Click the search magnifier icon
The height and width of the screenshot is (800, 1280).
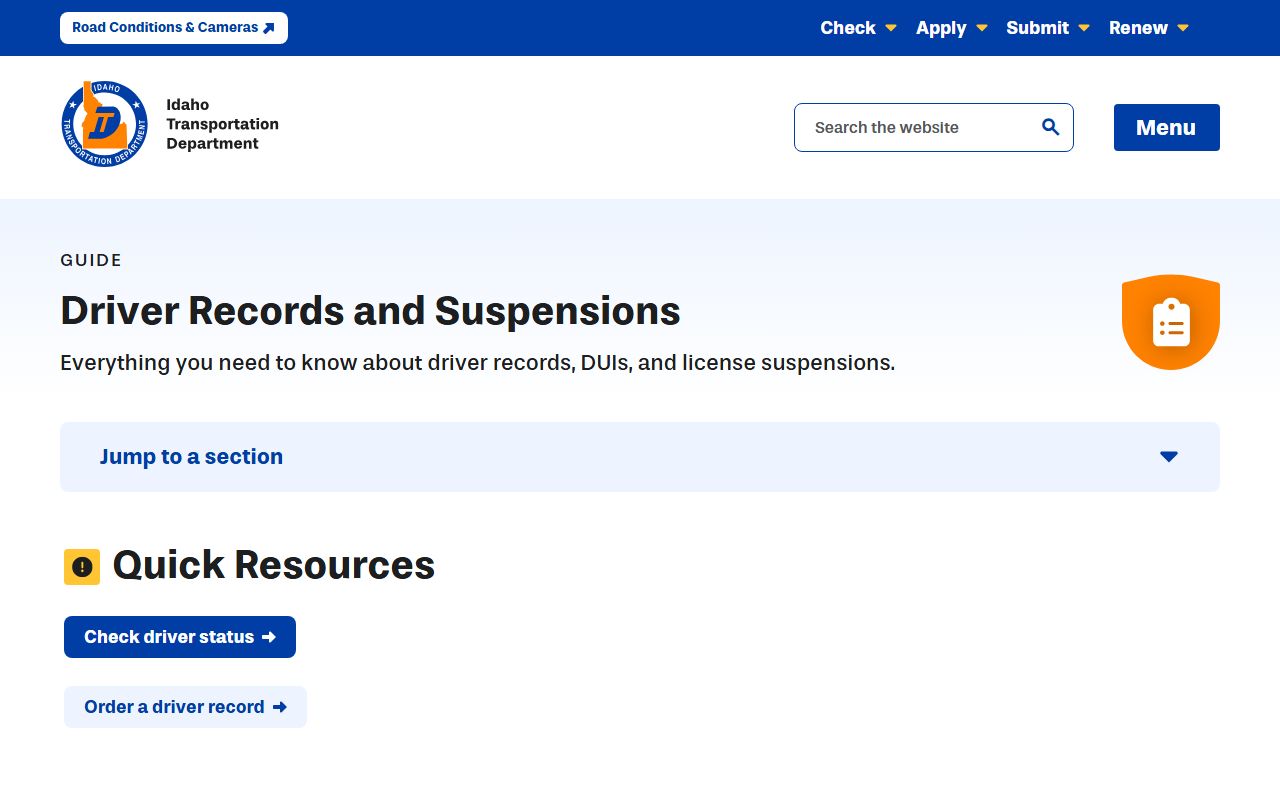[x=1050, y=127]
